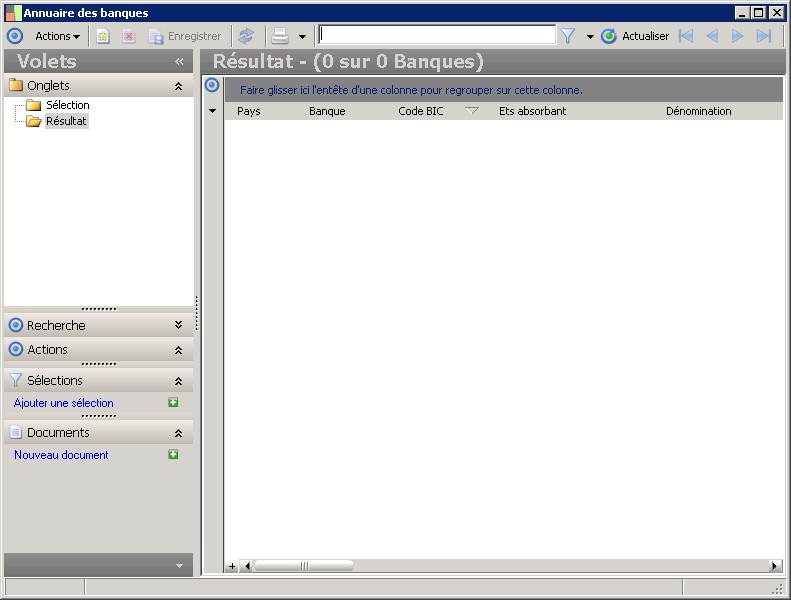Collapse the Documents section
Image resolution: width=791 pixels, height=600 pixels.
(178, 433)
